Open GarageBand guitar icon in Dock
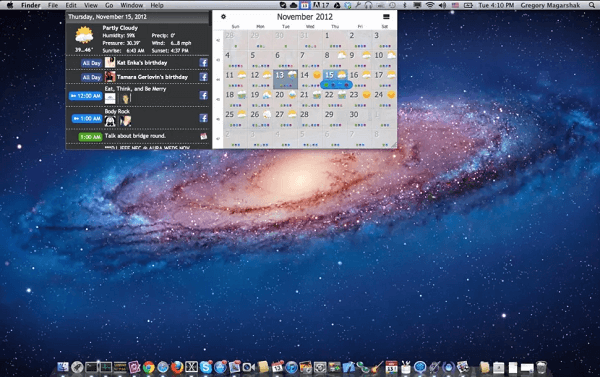 click(x=378, y=367)
